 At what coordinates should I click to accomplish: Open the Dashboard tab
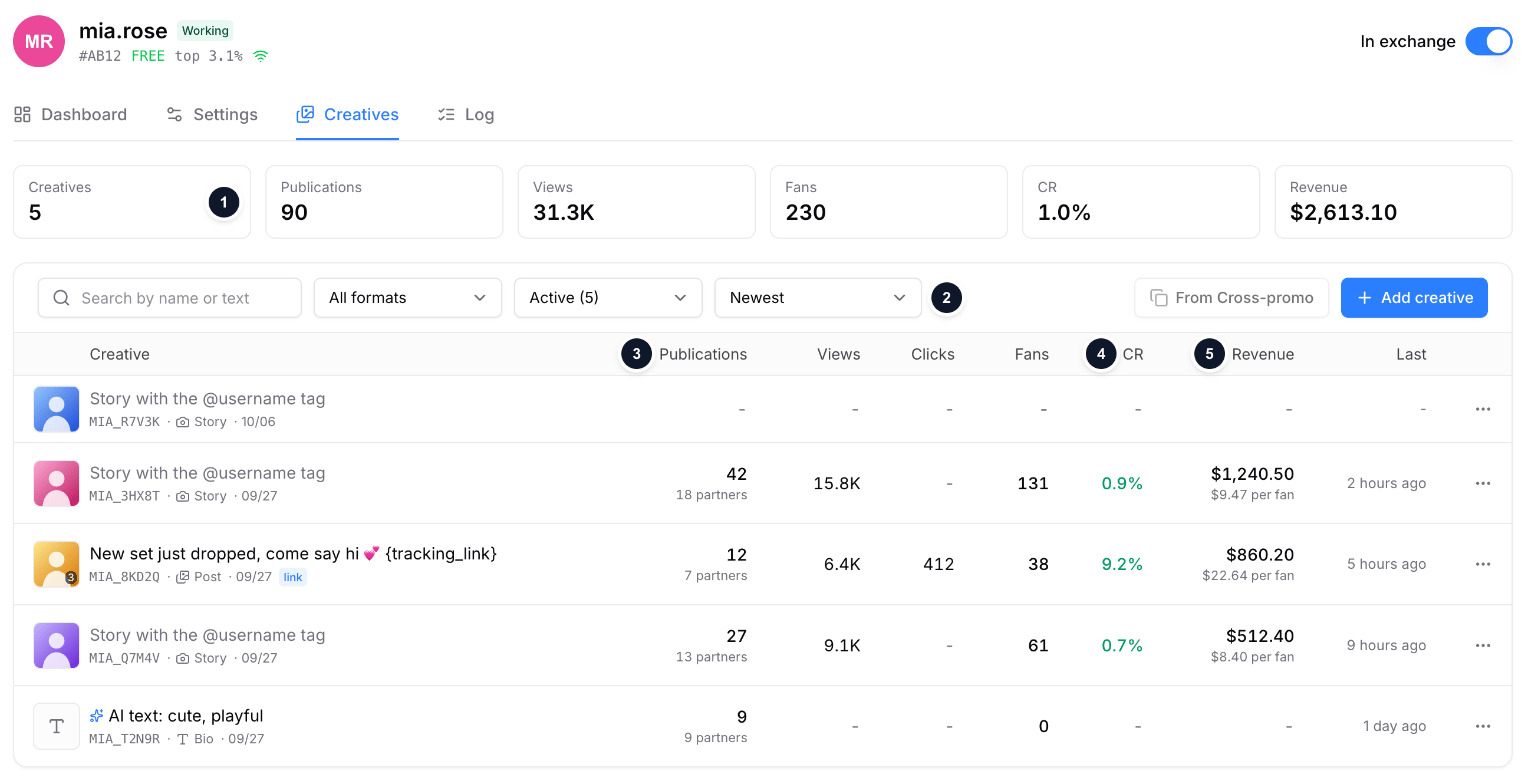point(70,114)
